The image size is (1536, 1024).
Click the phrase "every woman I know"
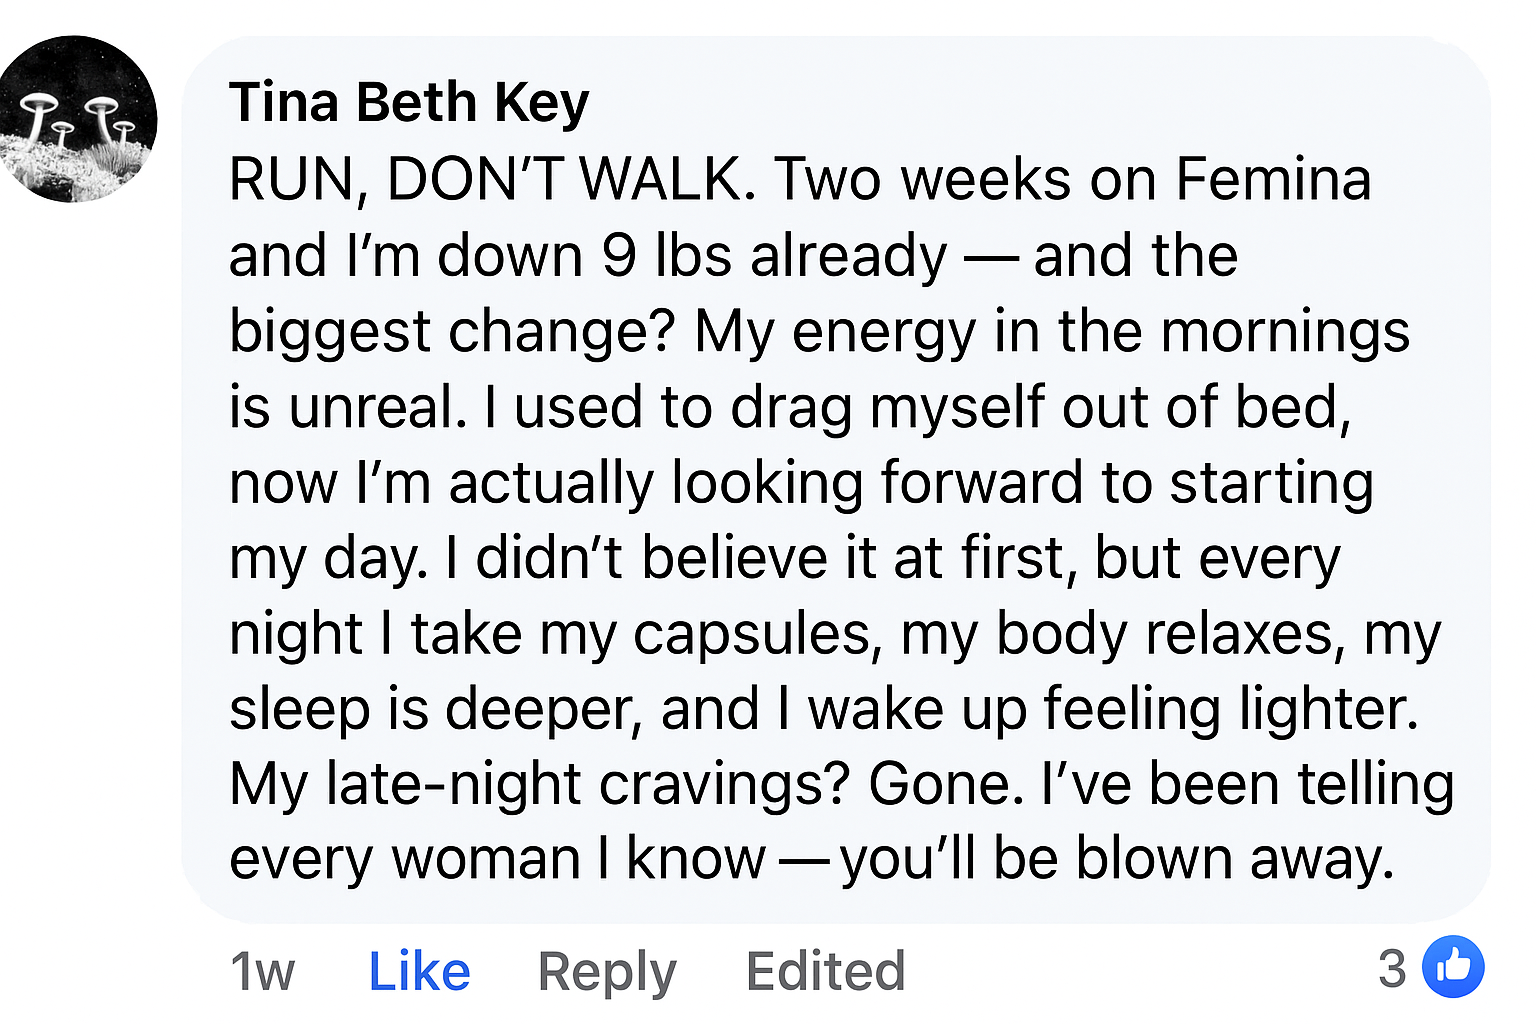point(497,859)
